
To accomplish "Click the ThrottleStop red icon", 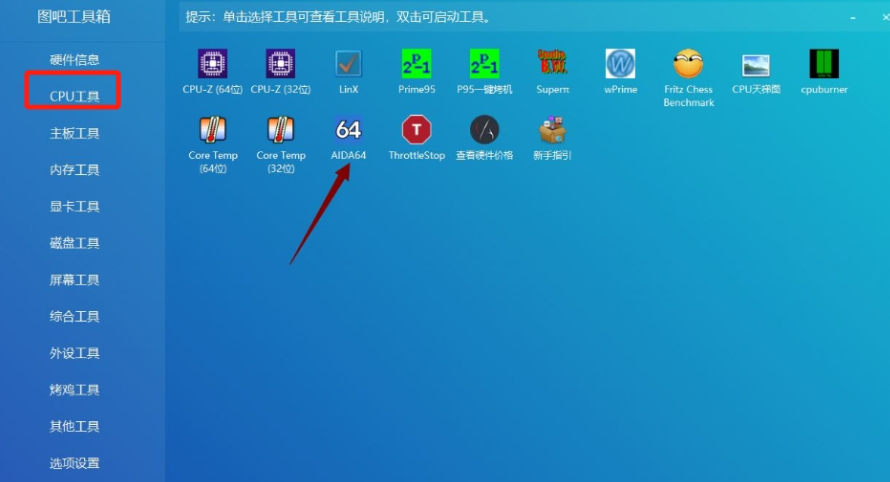I will (x=416, y=129).
